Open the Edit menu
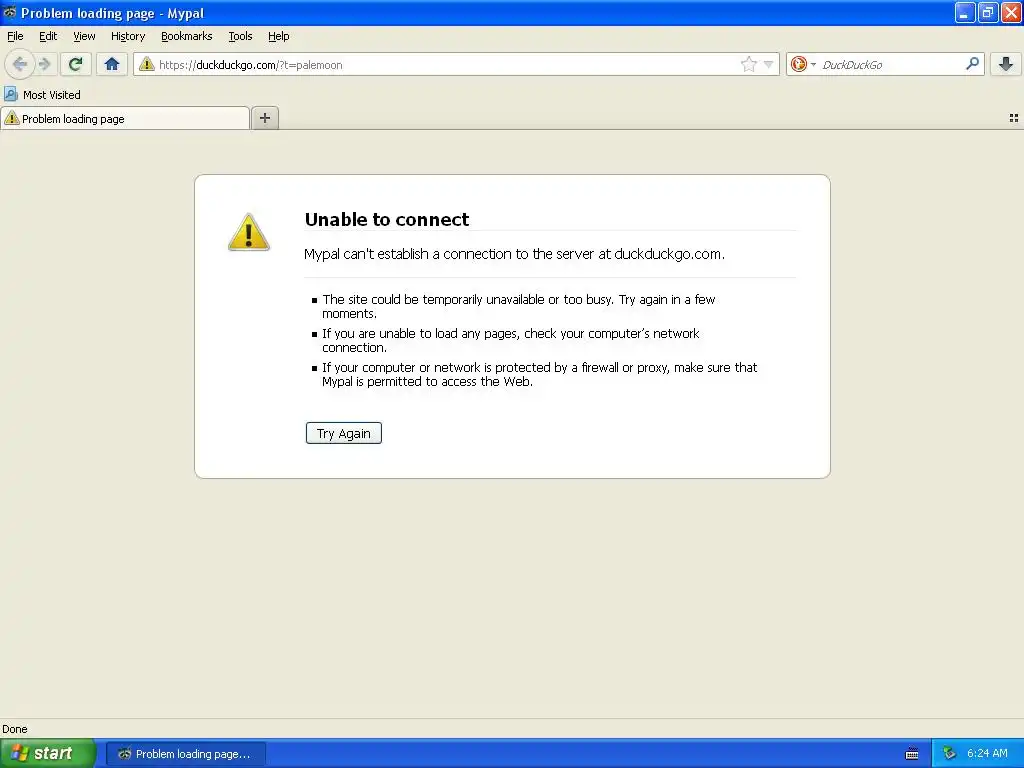The image size is (1024, 768). point(48,36)
